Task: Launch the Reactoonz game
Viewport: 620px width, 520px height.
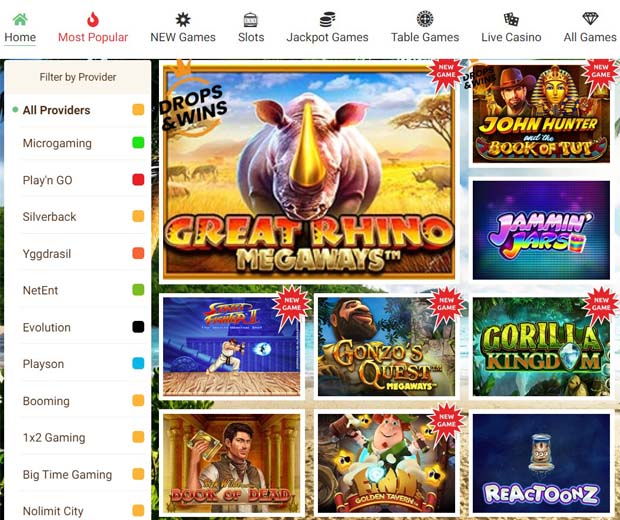Action: (541, 463)
